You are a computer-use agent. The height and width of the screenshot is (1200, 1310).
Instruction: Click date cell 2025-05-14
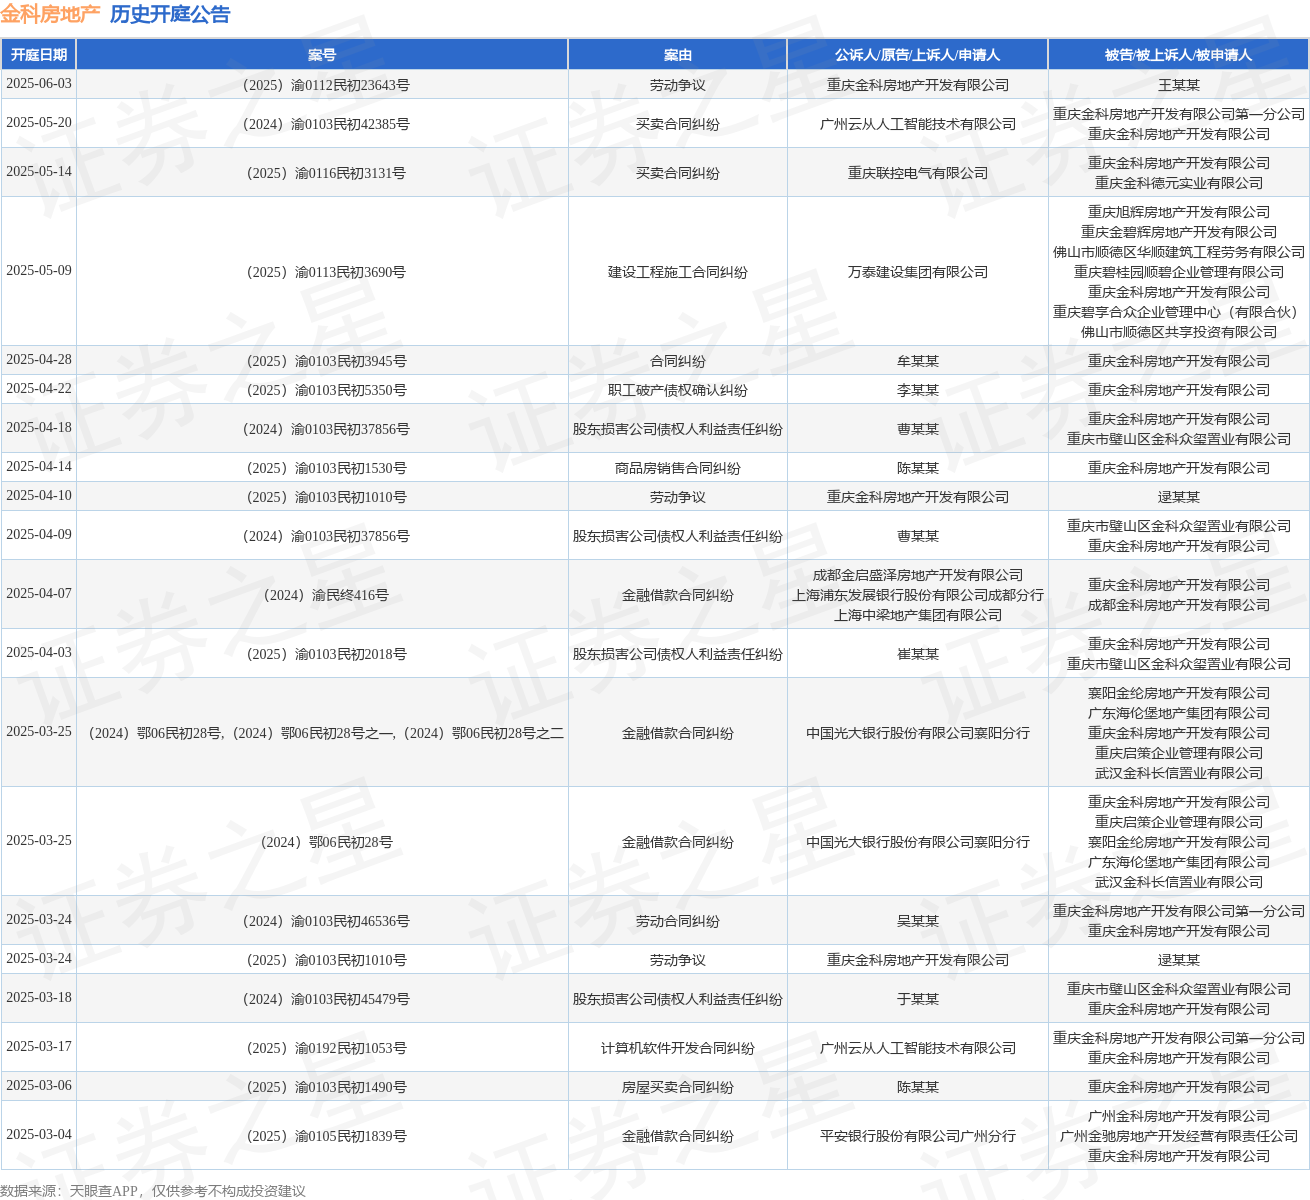pyautogui.click(x=39, y=172)
